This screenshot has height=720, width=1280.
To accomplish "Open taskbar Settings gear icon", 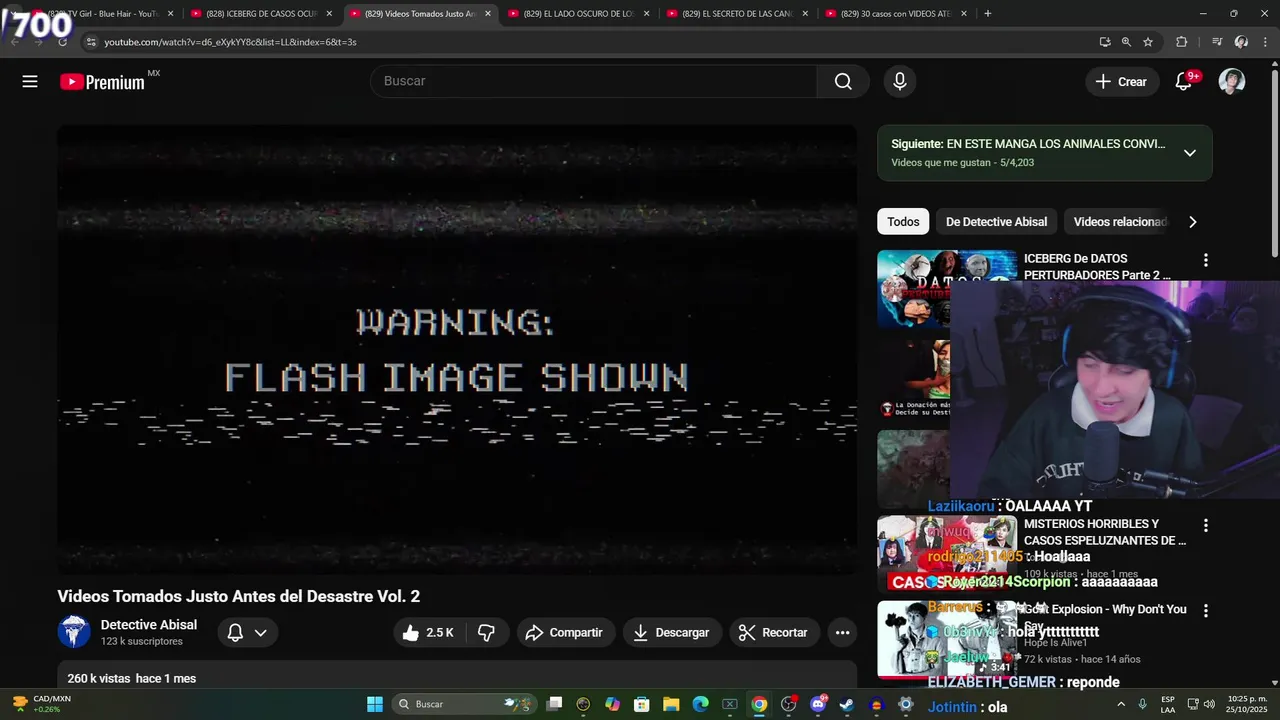I will tap(906, 704).
